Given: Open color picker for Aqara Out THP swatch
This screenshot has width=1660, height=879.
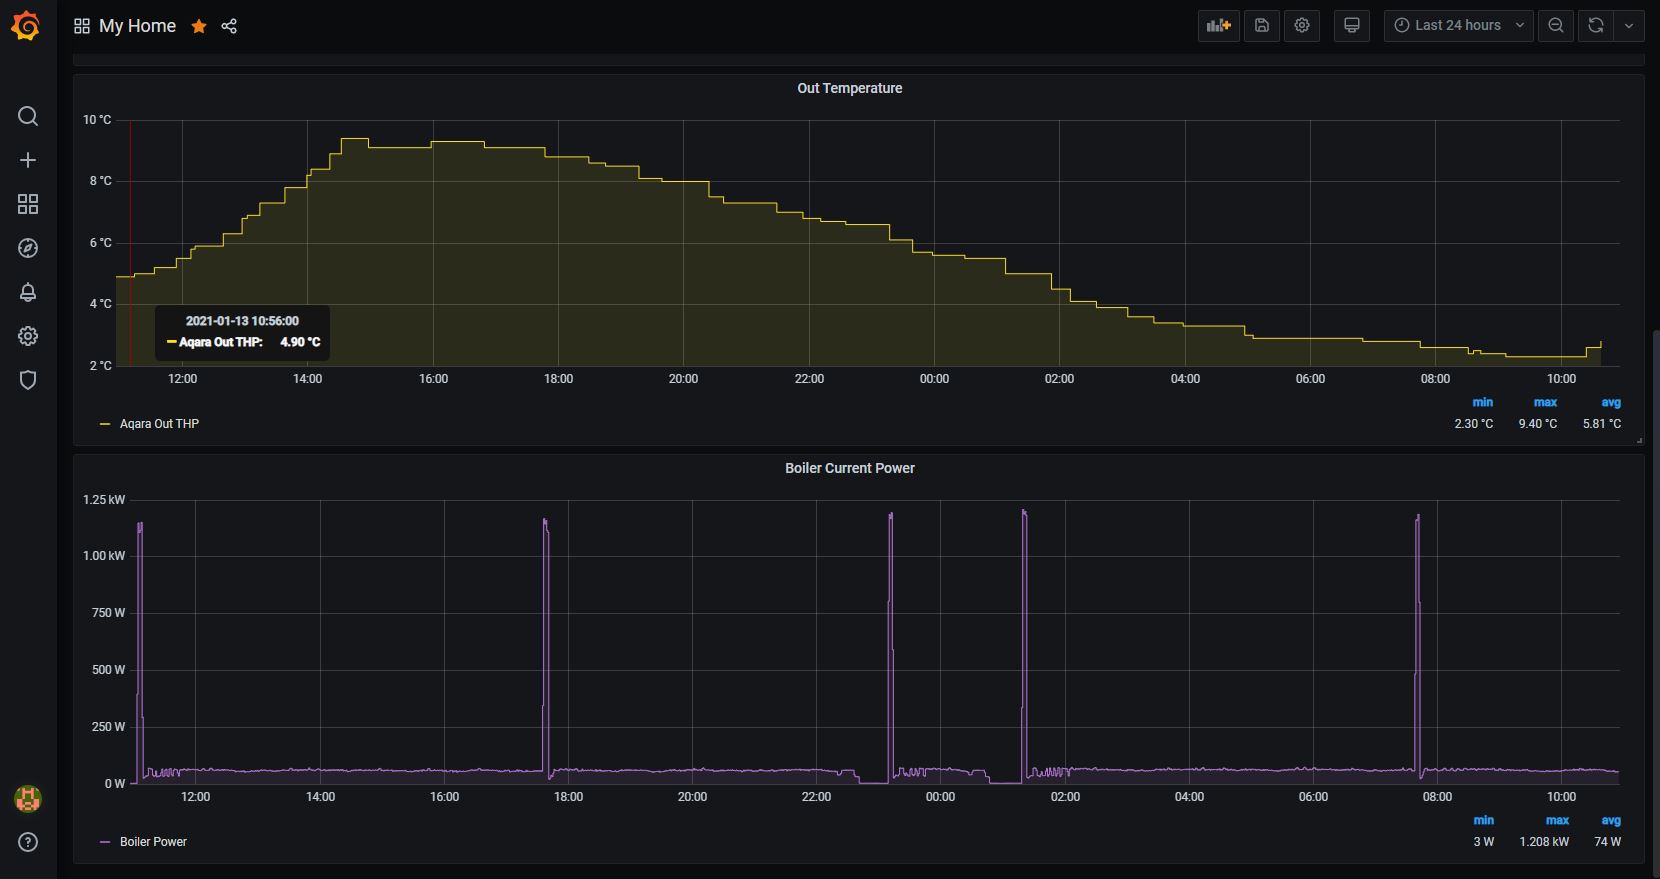Looking at the screenshot, I should (105, 424).
